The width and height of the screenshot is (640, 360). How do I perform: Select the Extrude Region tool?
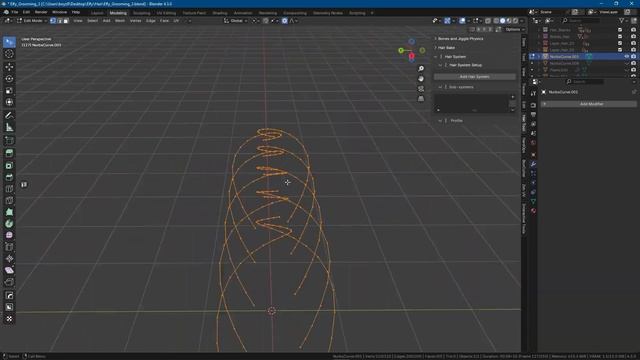click(9, 153)
